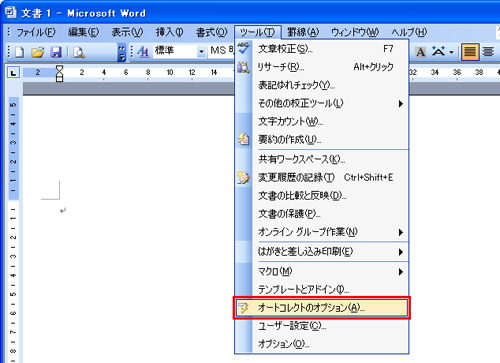
Task: Click the Word document icon in title bar
Action: click(10, 13)
